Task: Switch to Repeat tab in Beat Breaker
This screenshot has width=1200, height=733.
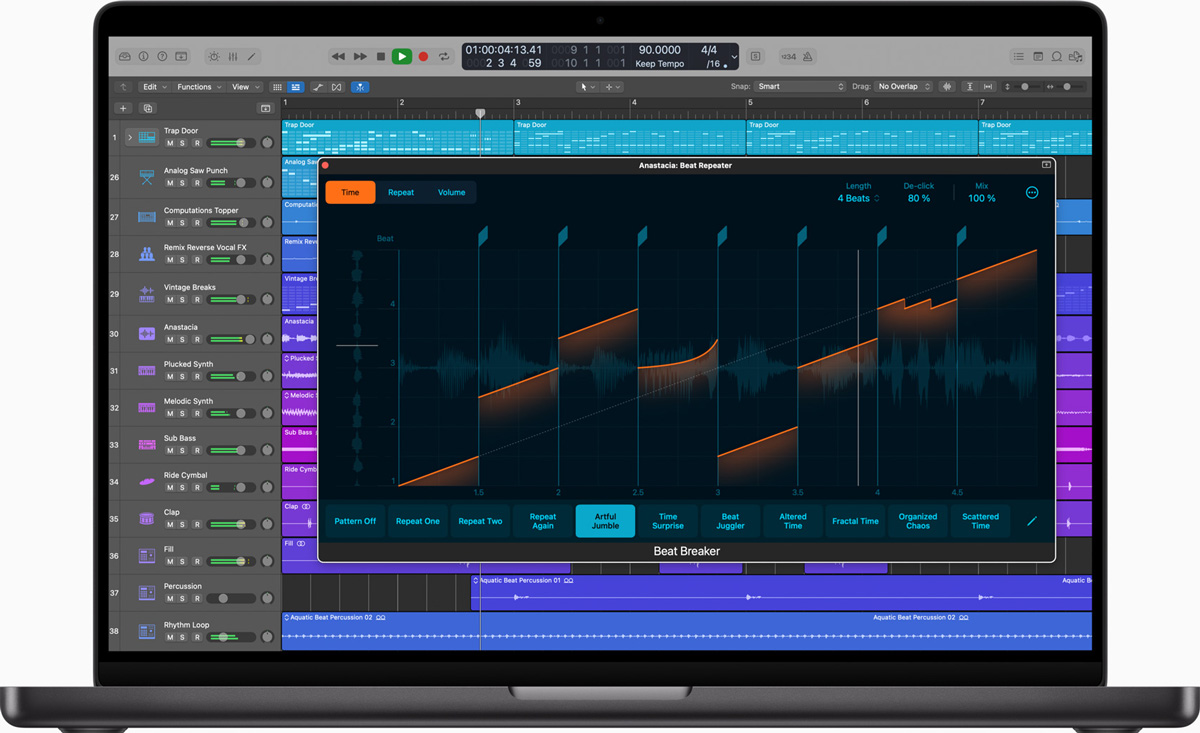Action: (x=401, y=192)
